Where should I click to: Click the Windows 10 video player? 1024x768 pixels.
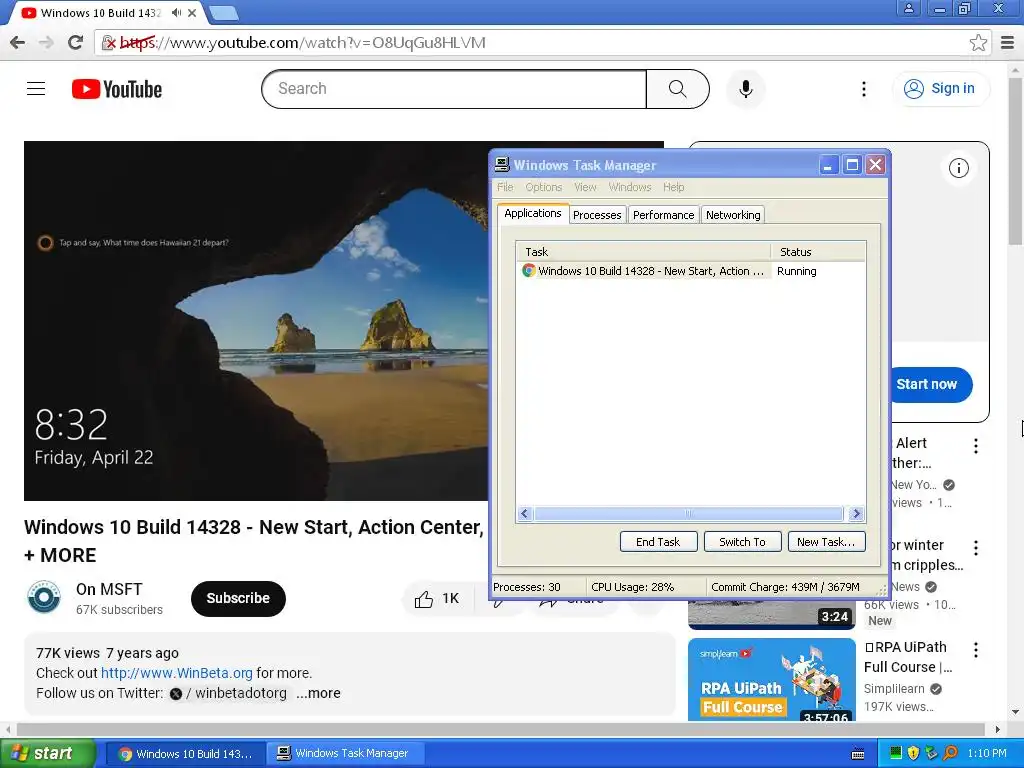pos(255,321)
